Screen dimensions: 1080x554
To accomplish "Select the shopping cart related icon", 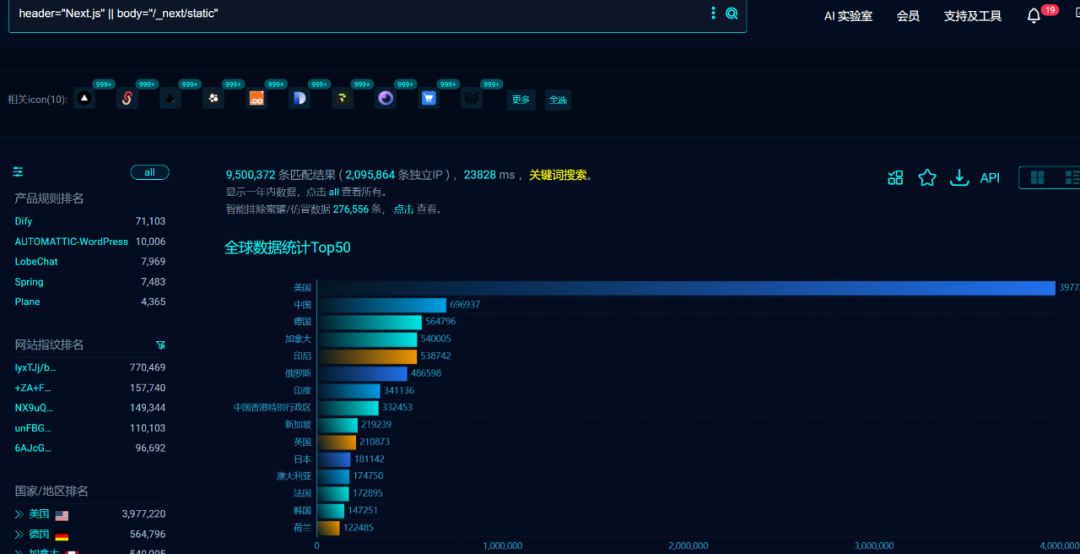I will 429,99.
